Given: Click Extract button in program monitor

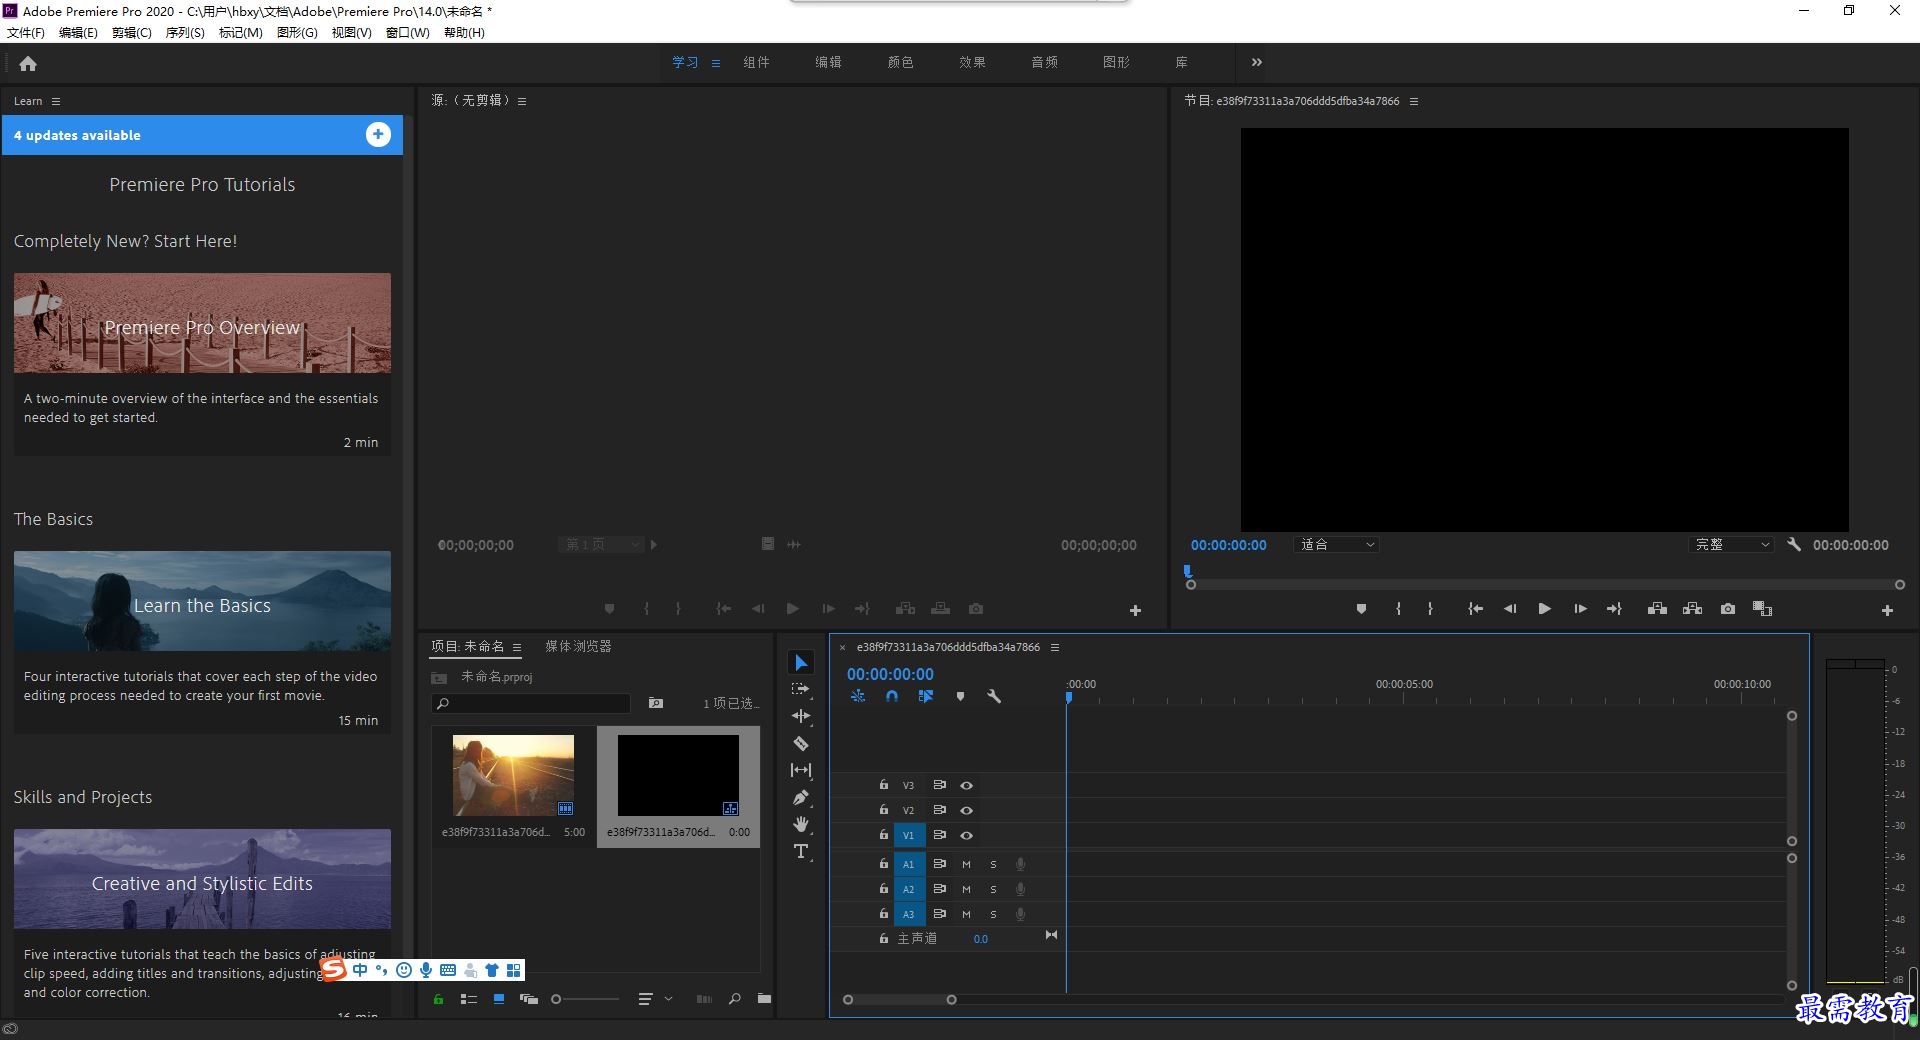Looking at the screenshot, I should (x=1692, y=608).
